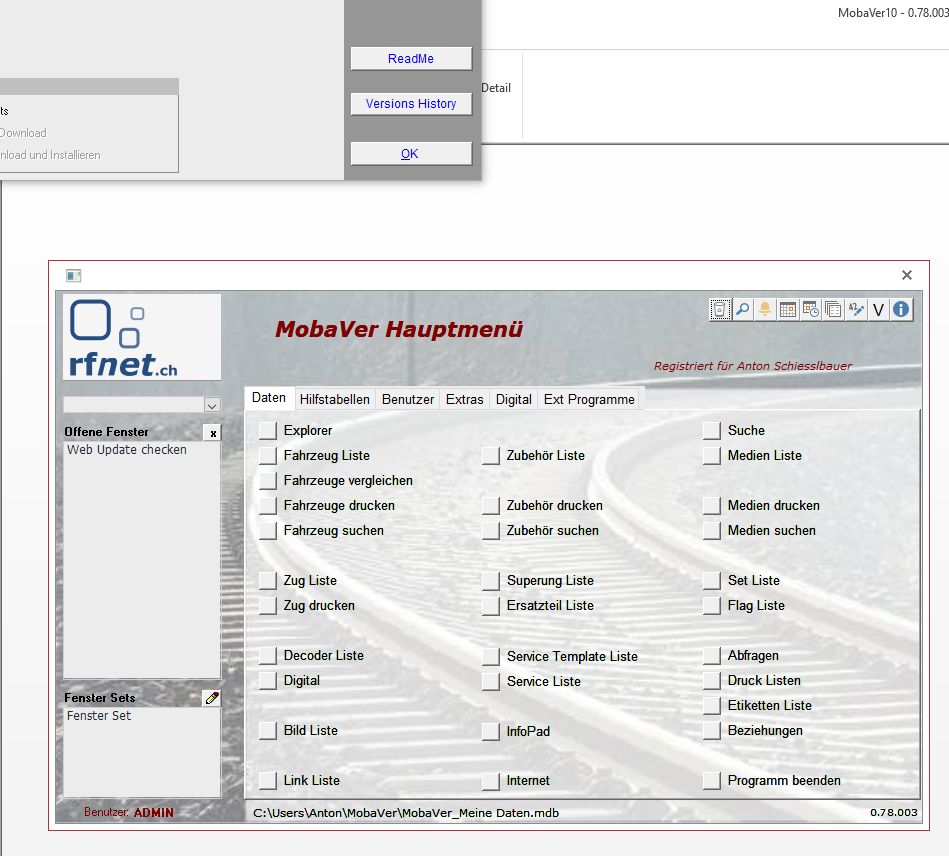Viewport: 949px width, 856px height.
Task: Click the Service Template Liste box
Action: tap(491, 656)
